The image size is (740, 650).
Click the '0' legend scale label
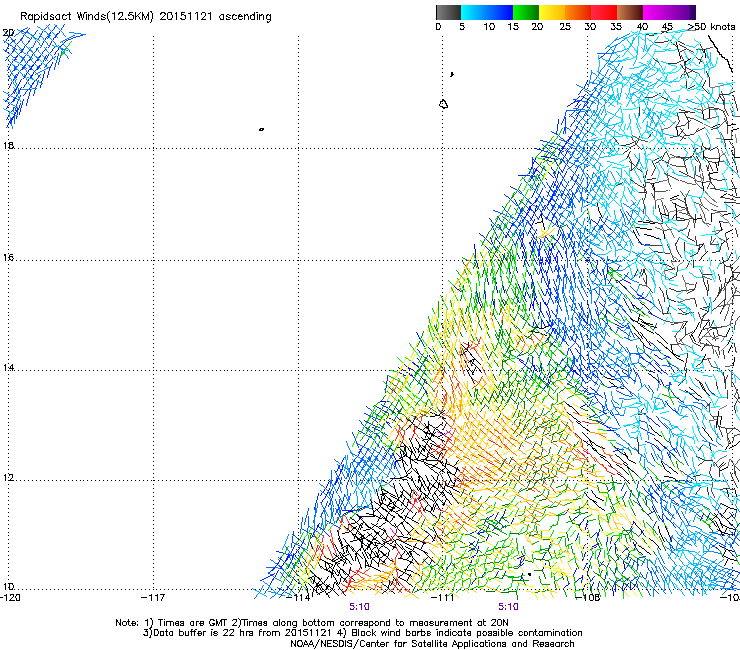point(438,27)
